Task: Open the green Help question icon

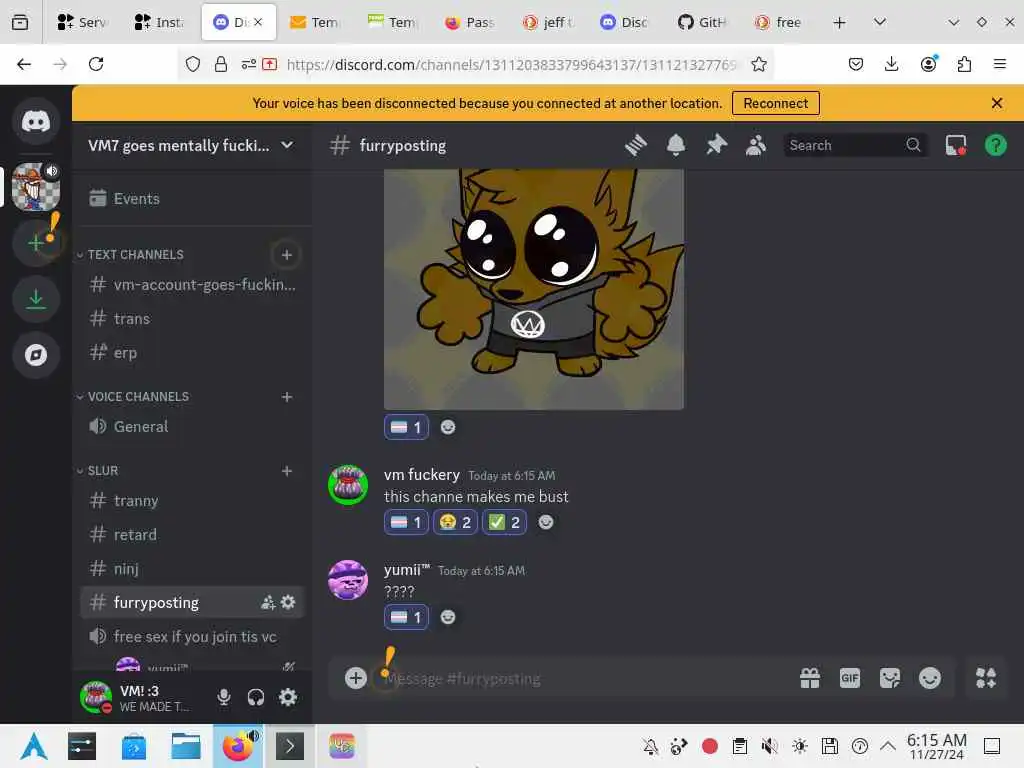Action: [x=996, y=145]
